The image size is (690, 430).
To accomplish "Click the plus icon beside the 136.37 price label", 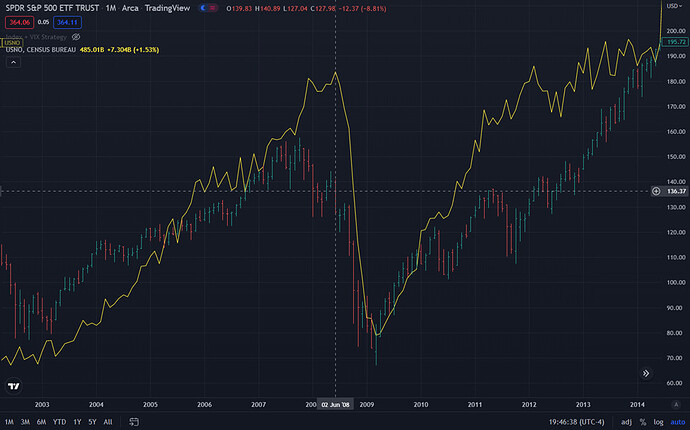I will pos(656,191).
